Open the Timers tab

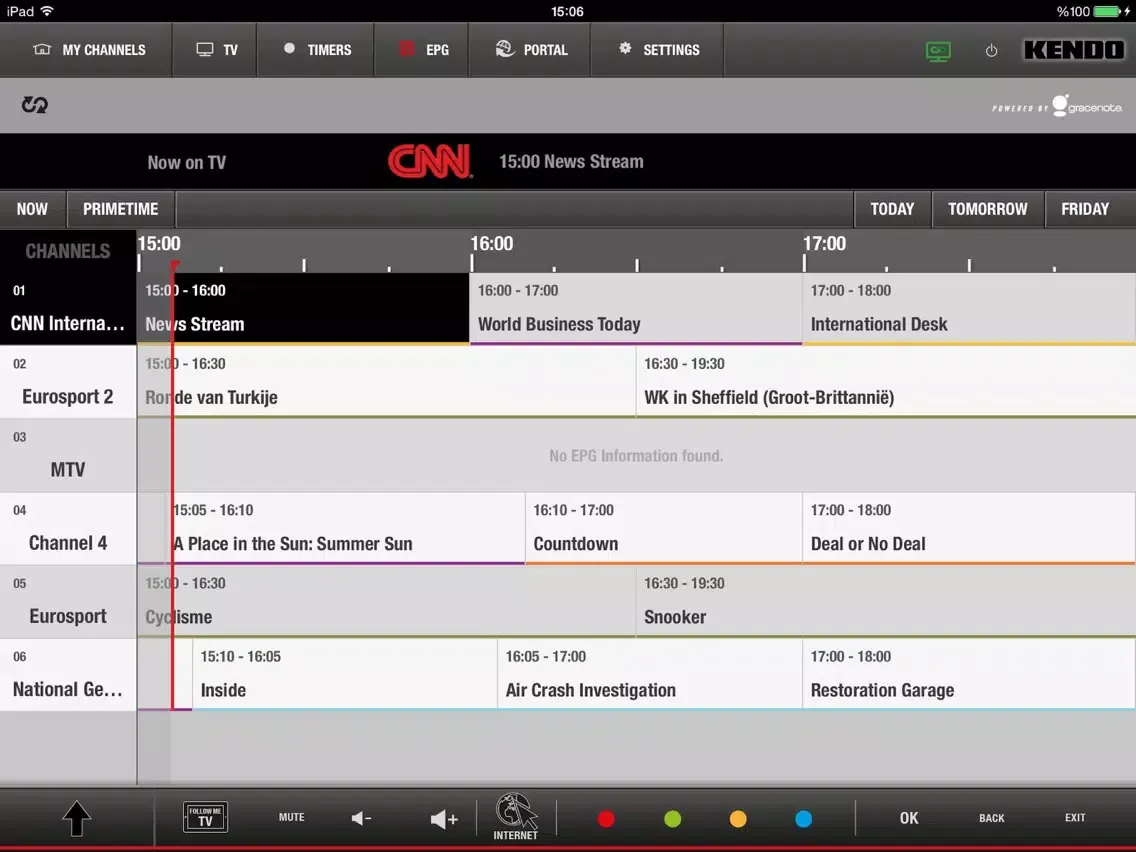point(316,49)
